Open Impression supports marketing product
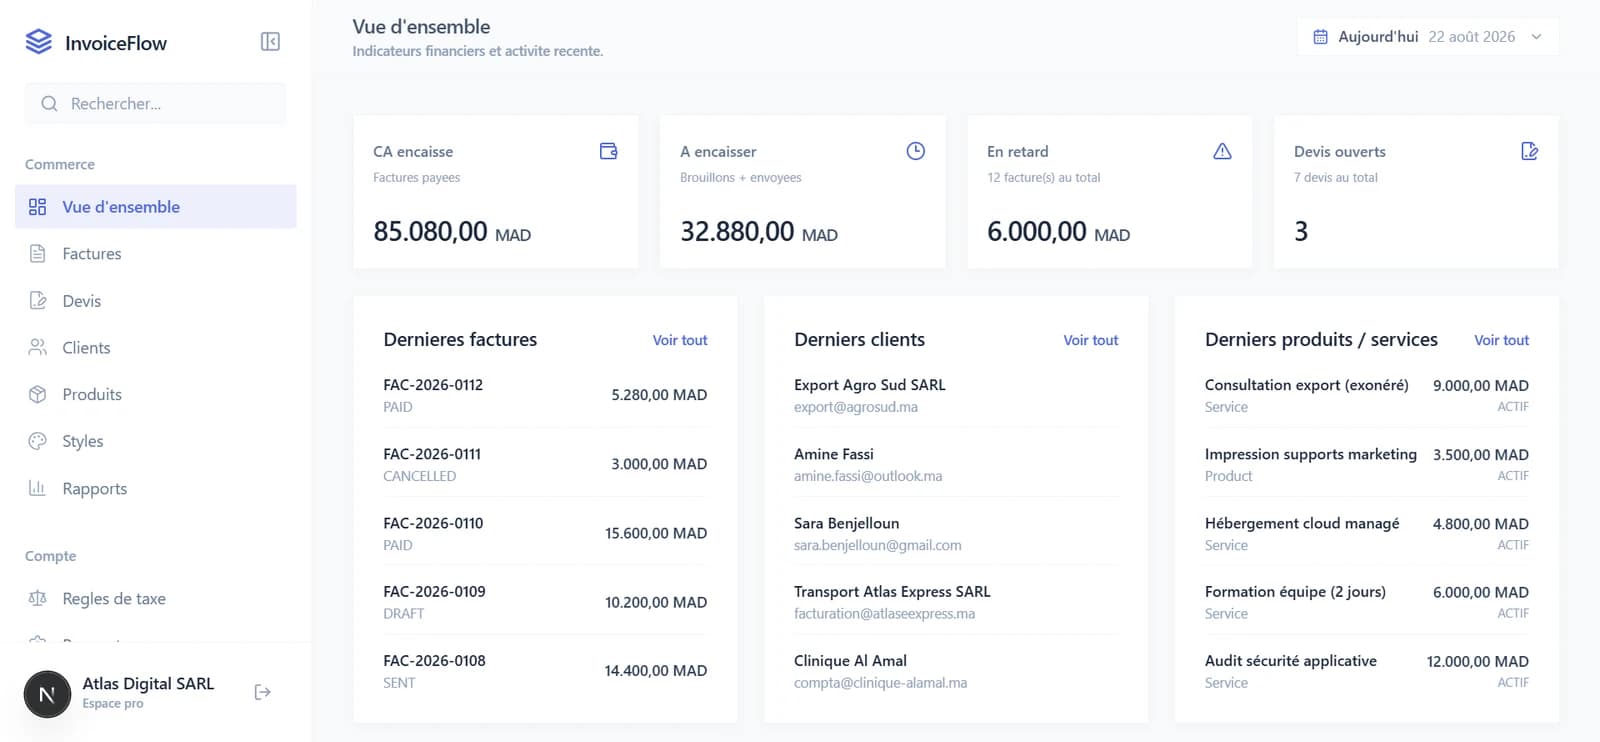Image resolution: width=1600 pixels, height=742 pixels. point(1367,464)
